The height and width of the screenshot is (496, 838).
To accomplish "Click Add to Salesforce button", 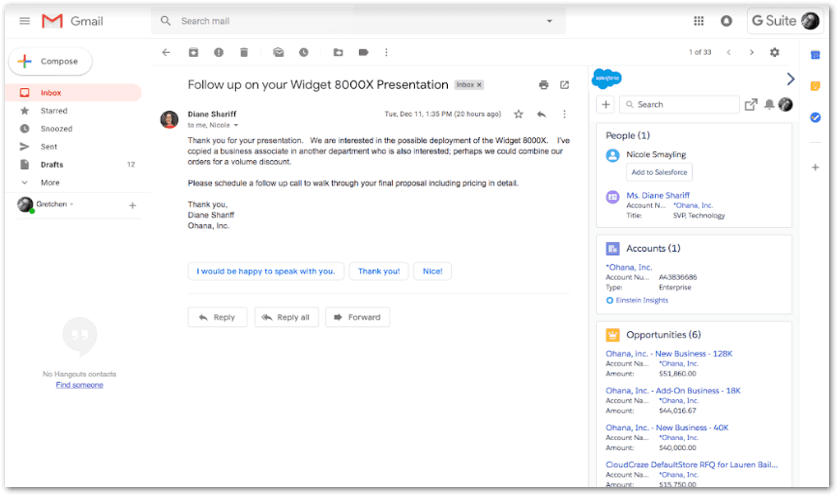I will 659,172.
